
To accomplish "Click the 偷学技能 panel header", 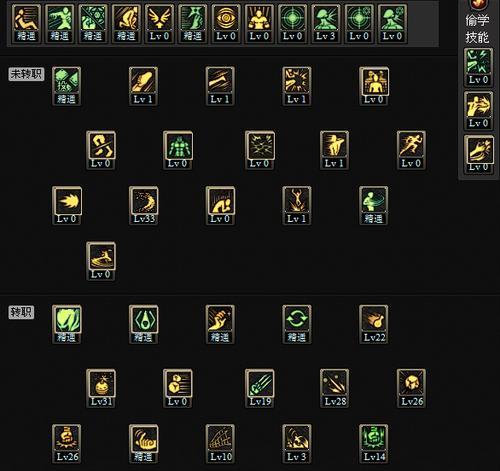I will pyautogui.click(x=477, y=29).
